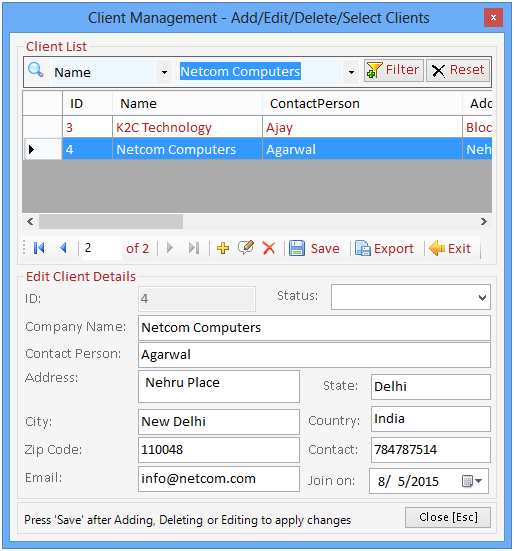Screen dimensions: 514x551
Task: Sort by Name column header
Action: pos(187,103)
